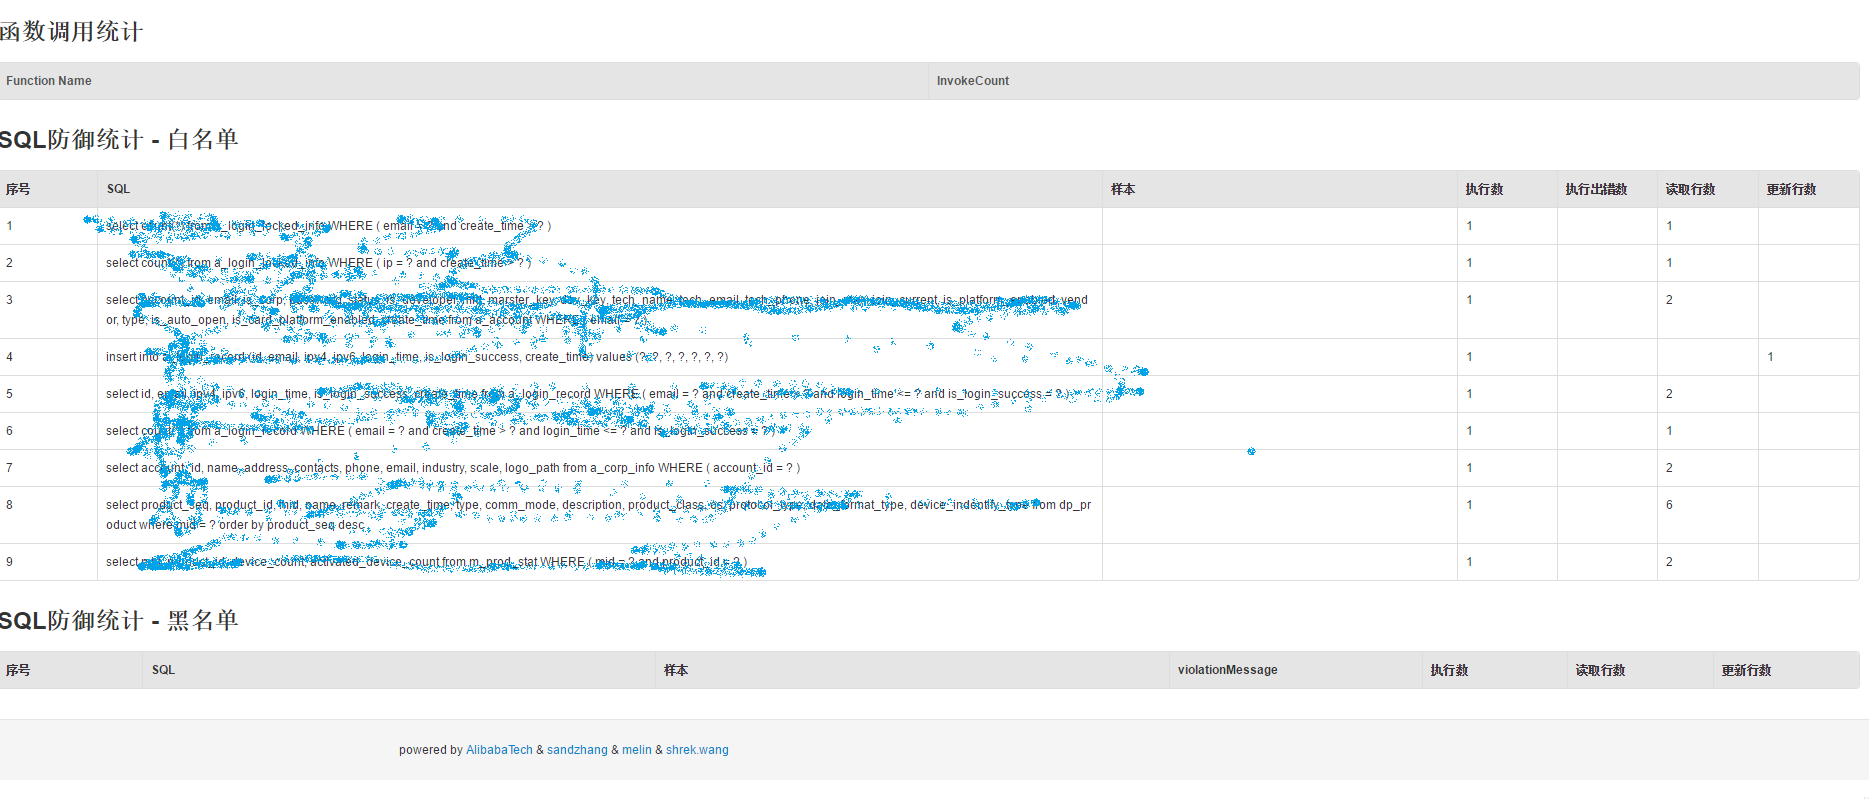
Task: Open the sandzhang footer link
Action: 577,750
